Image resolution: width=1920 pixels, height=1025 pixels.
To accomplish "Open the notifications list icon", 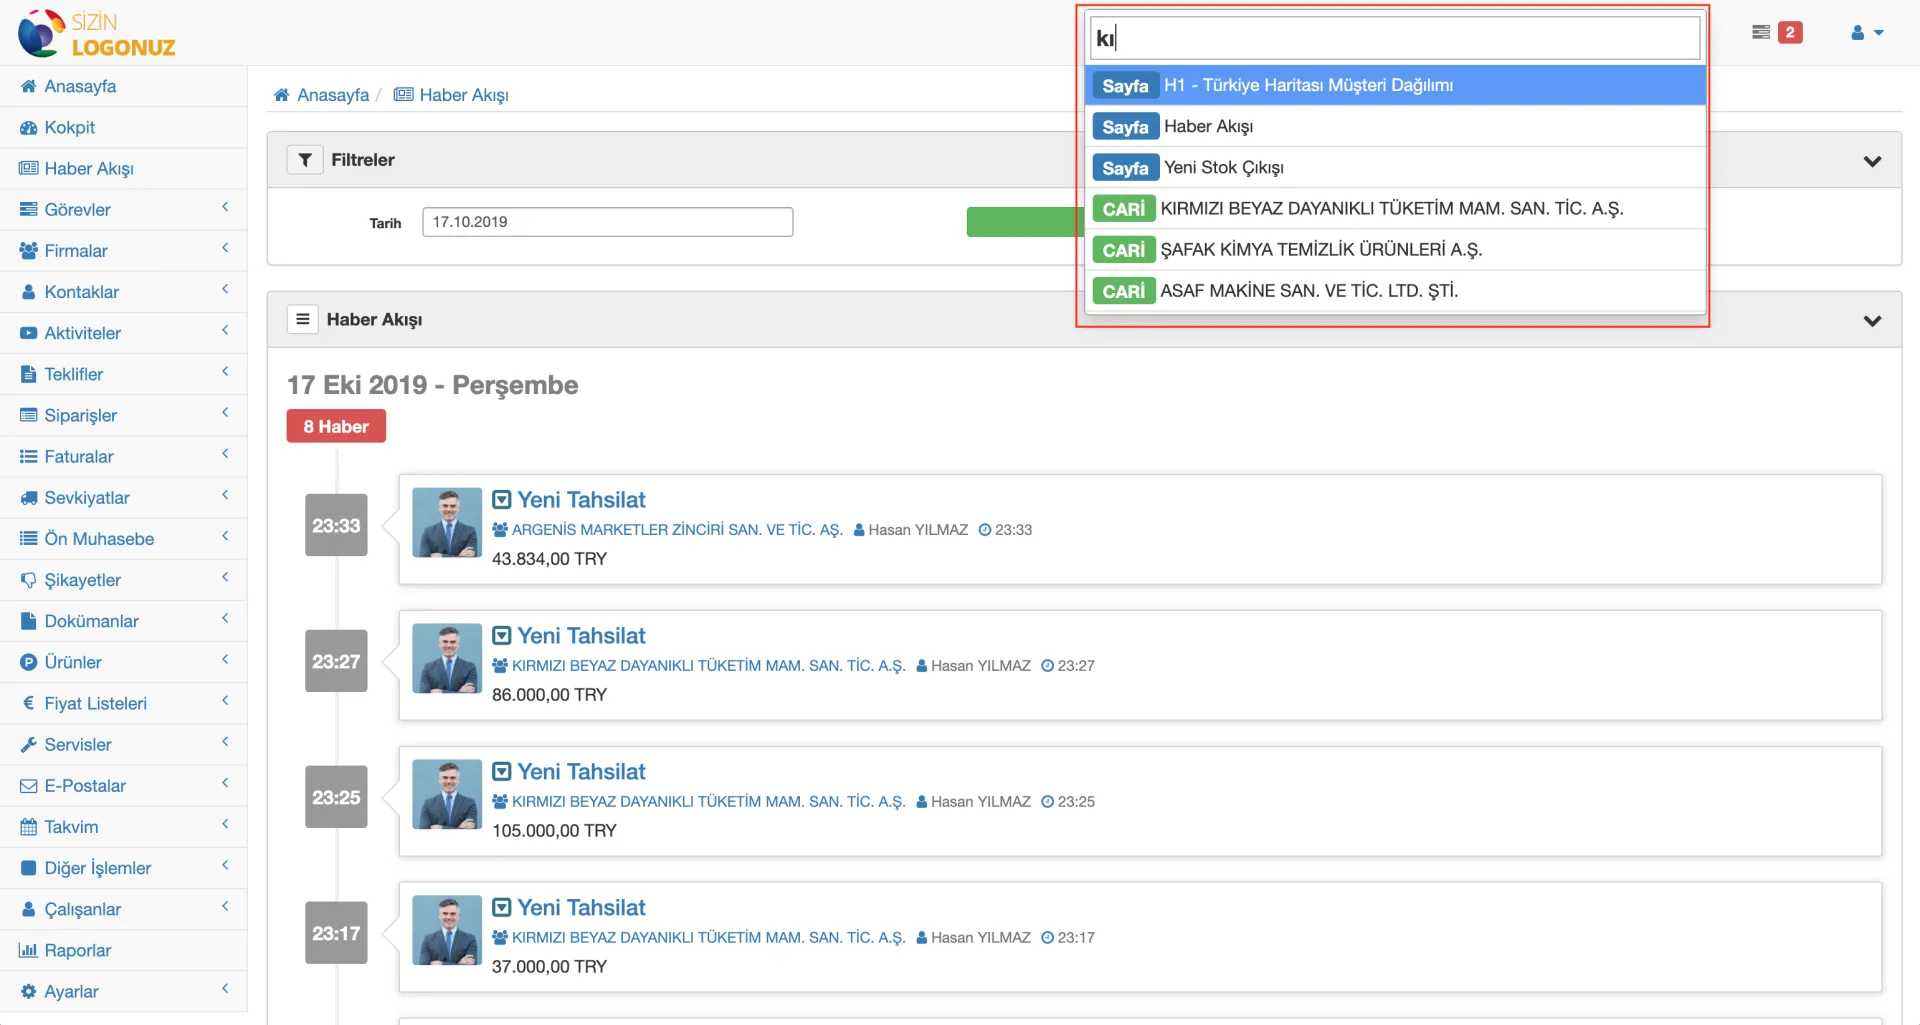I will 1761,33.
